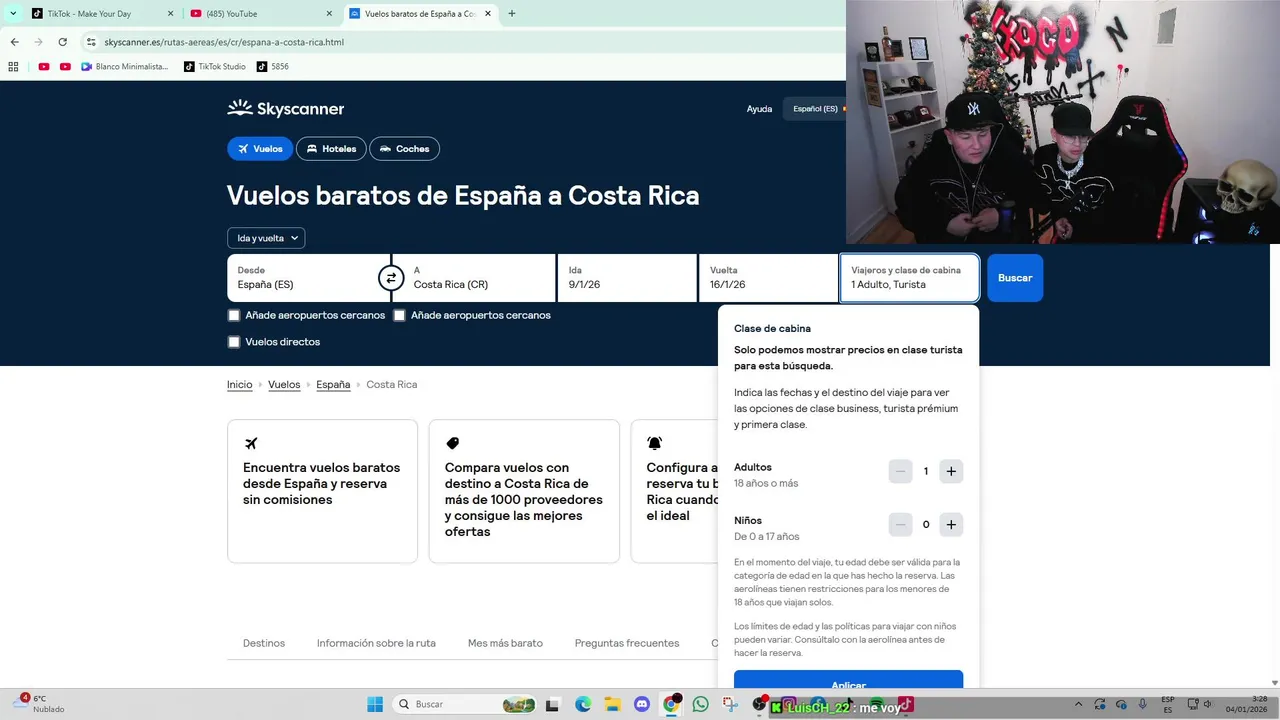Viewport: 1280px width, 720px height.
Task: Open Ida y vuelta trip type dropdown
Action: coord(266,238)
